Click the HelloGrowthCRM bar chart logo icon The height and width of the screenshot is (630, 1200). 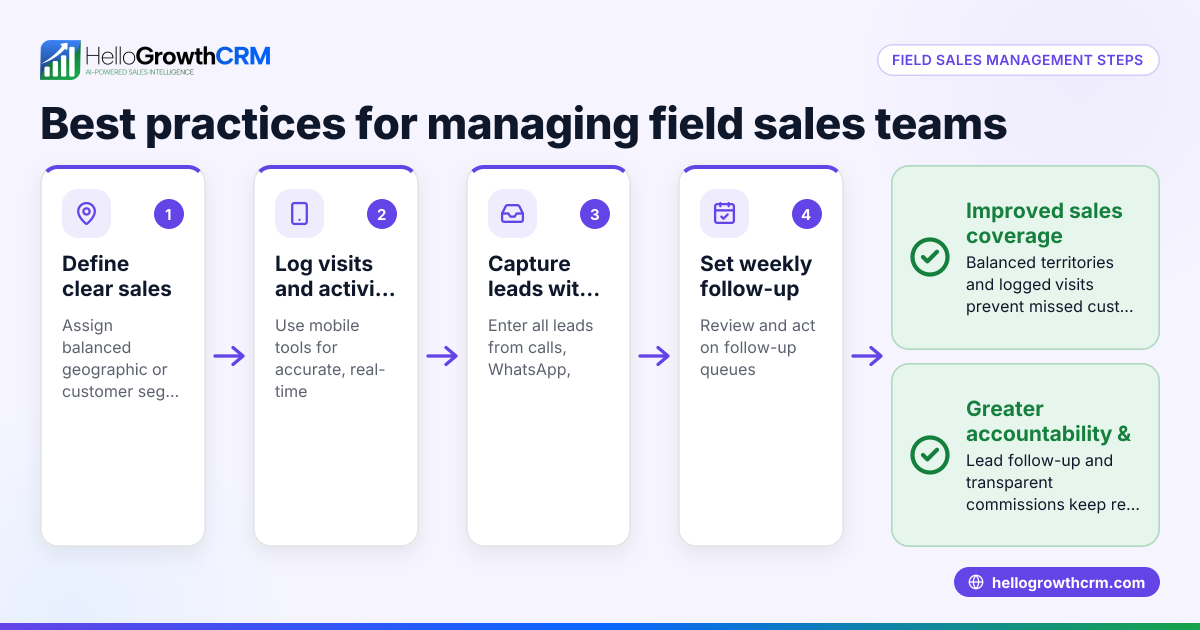click(60, 60)
